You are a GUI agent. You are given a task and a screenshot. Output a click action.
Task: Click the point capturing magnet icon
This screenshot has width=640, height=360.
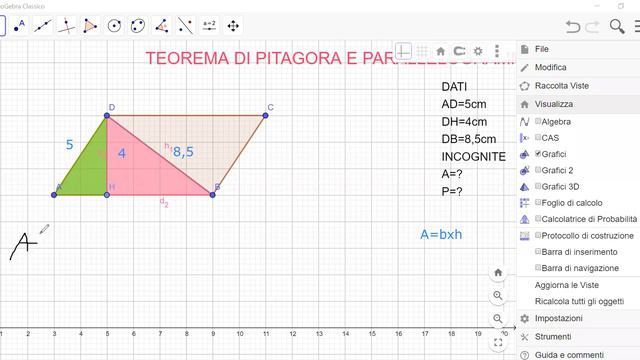click(x=460, y=51)
